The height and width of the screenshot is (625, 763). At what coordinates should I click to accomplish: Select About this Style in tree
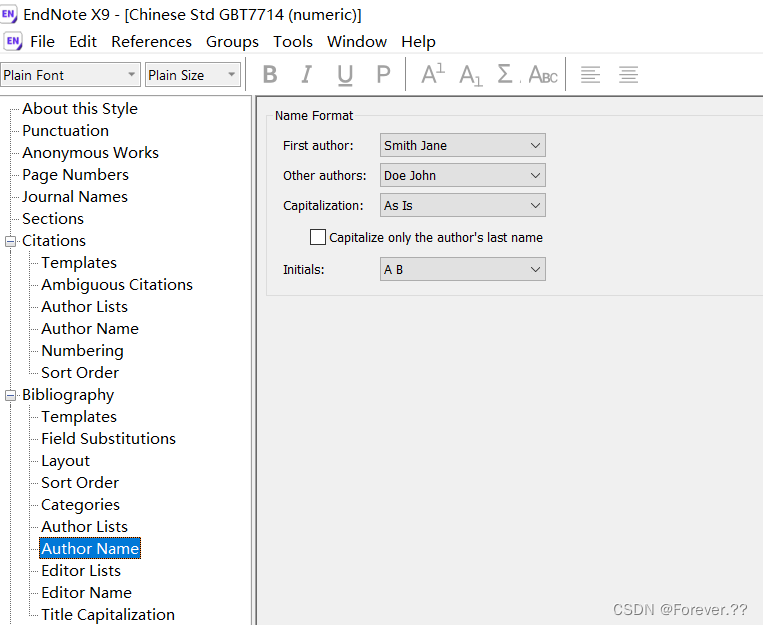click(80, 109)
